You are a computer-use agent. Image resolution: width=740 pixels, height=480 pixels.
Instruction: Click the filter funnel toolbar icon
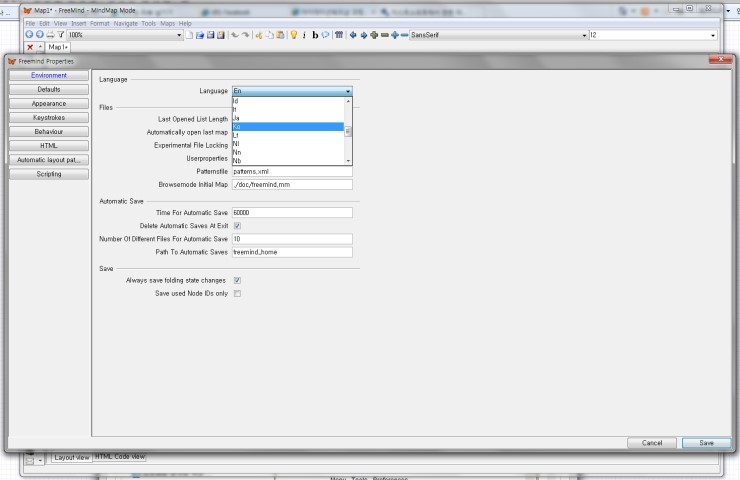pos(60,35)
